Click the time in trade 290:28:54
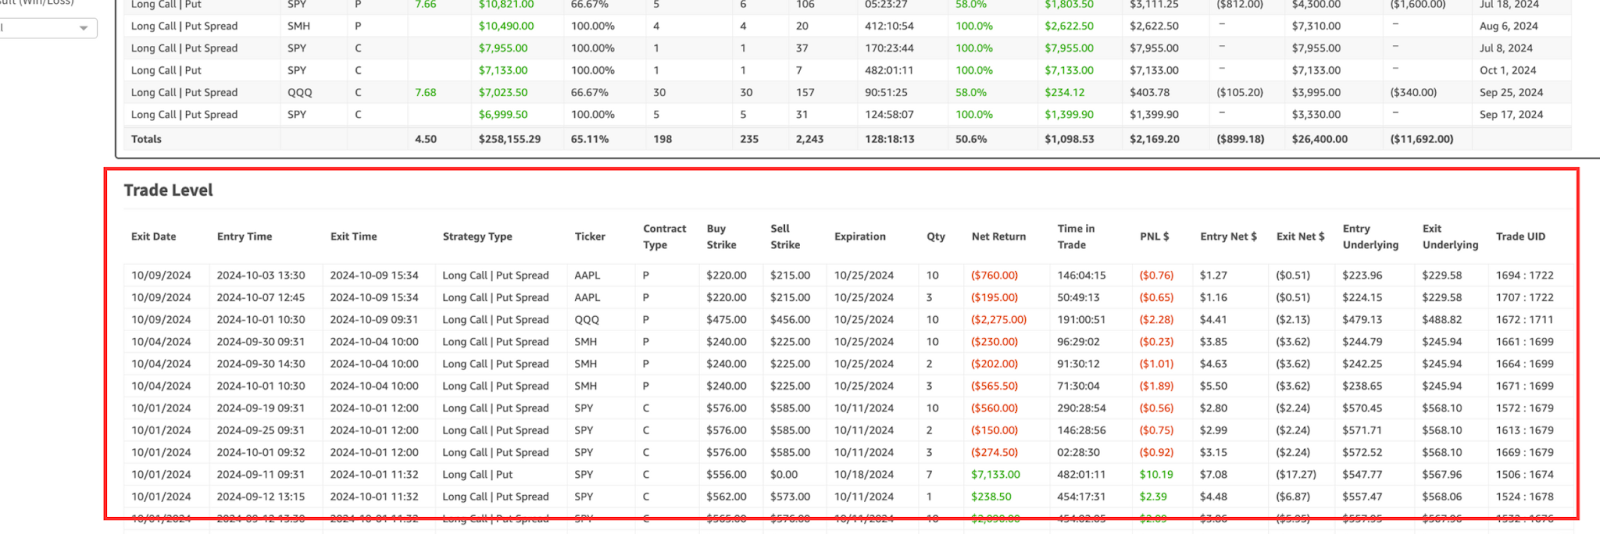1600x534 pixels. (x=1082, y=408)
